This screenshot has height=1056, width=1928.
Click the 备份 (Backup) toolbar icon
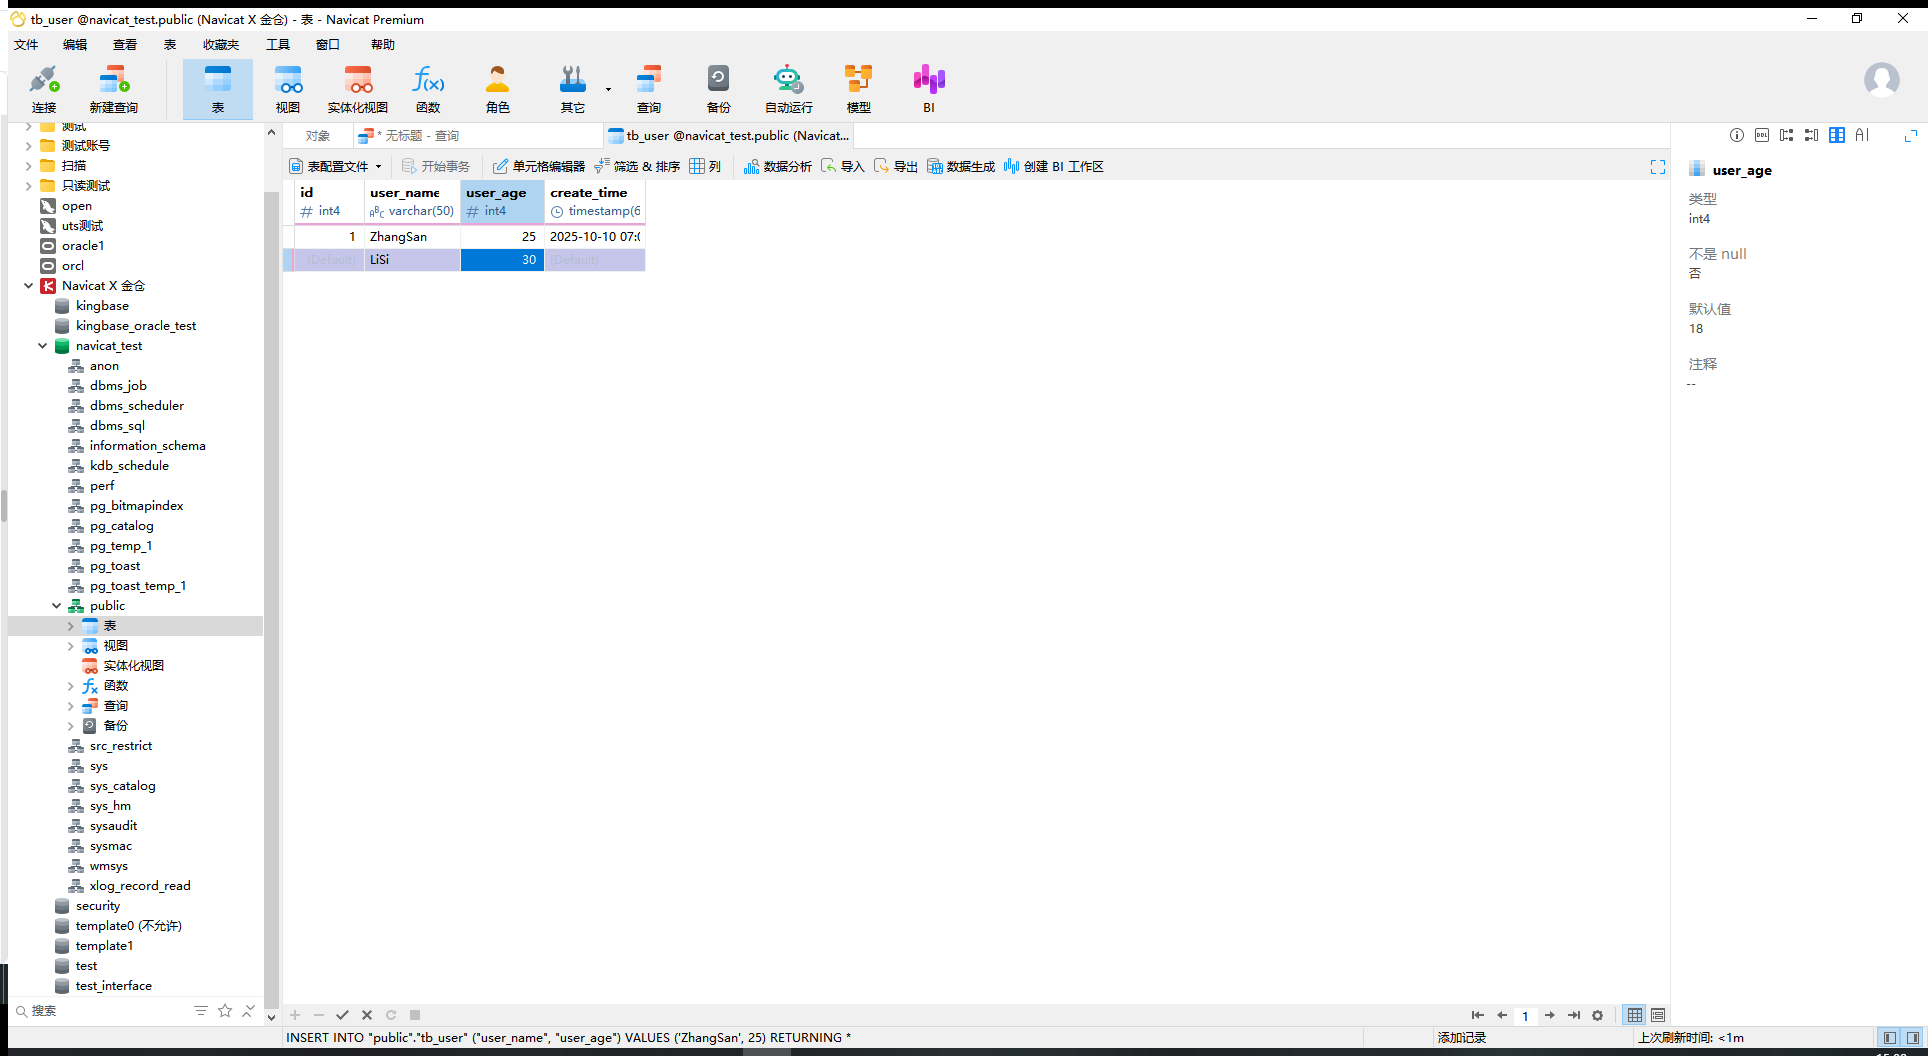pos(719,89)
